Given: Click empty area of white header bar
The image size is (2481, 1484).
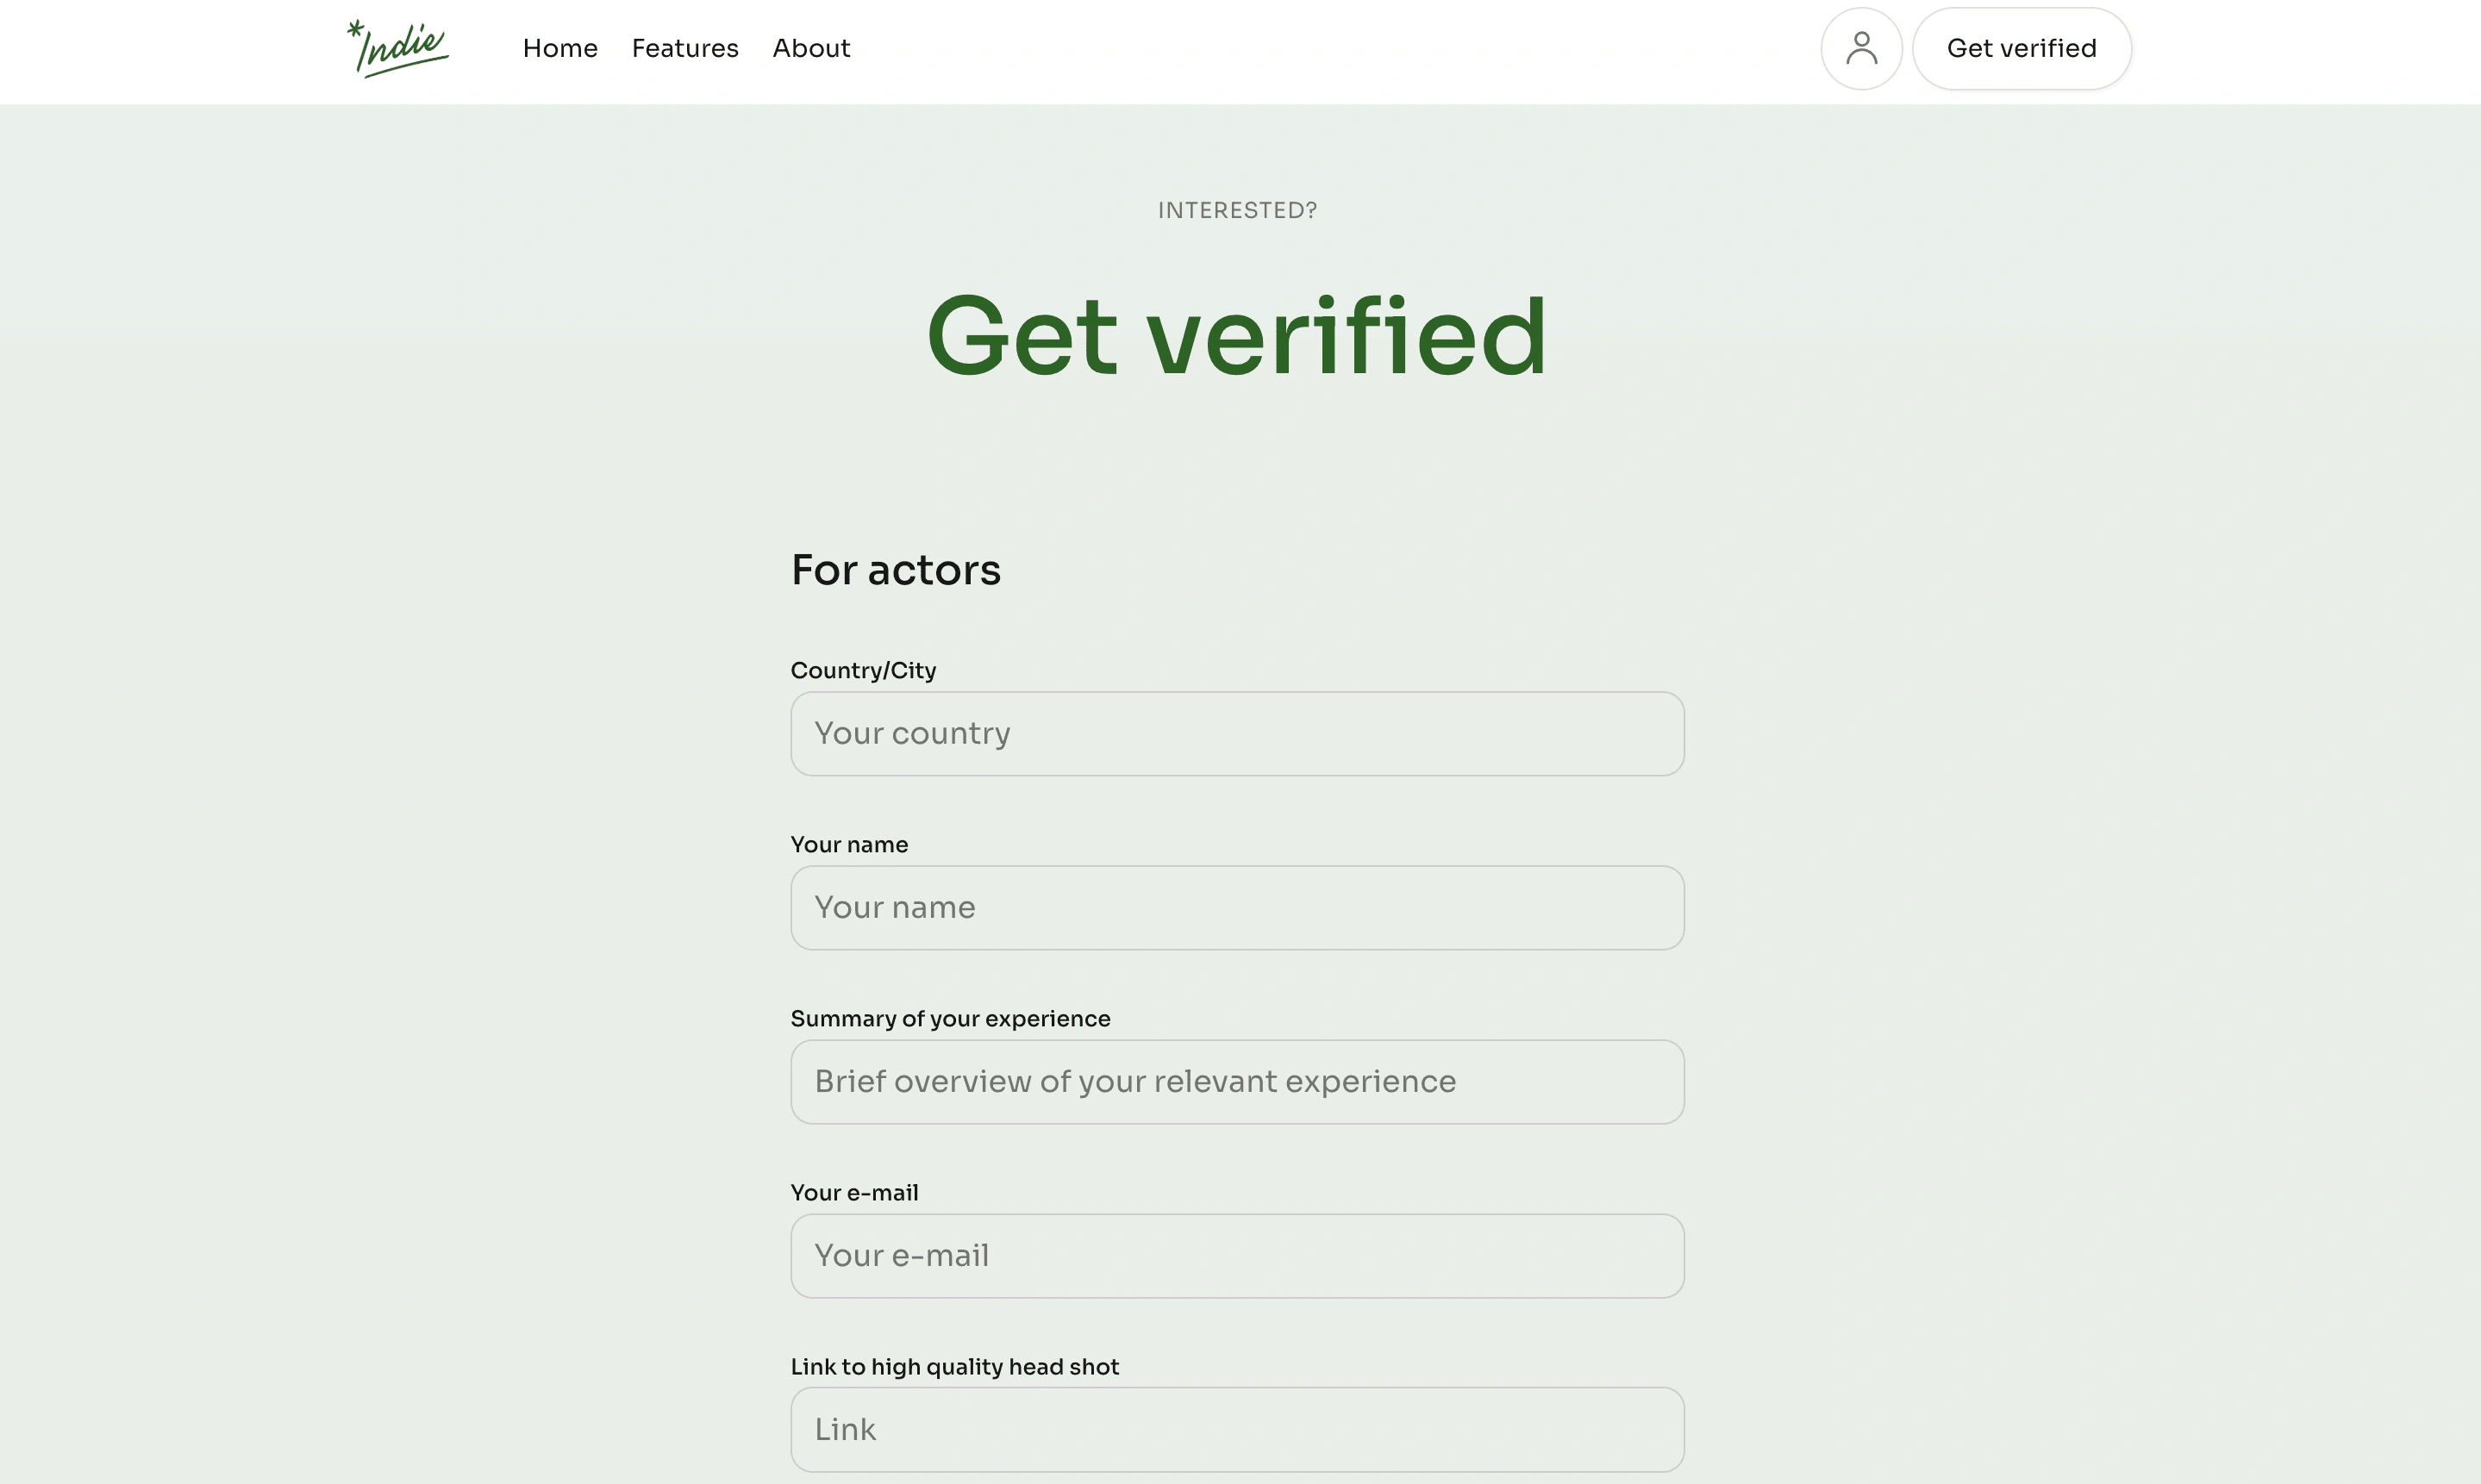Looking at the screenshot, I should [x=1300, y=50].
